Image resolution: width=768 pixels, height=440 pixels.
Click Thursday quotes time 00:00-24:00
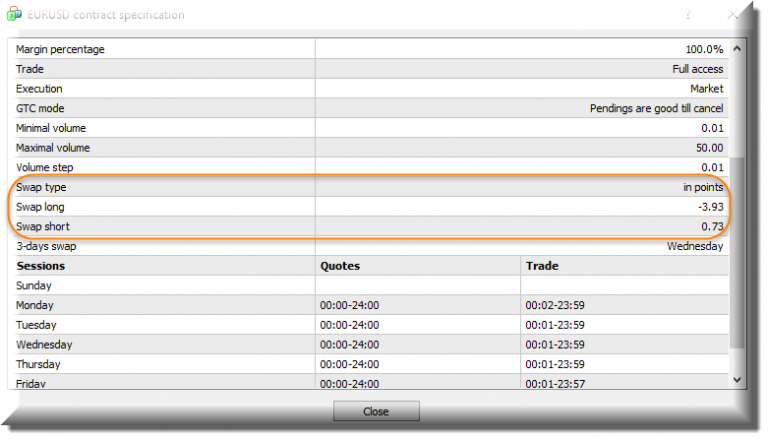[349, 364]
